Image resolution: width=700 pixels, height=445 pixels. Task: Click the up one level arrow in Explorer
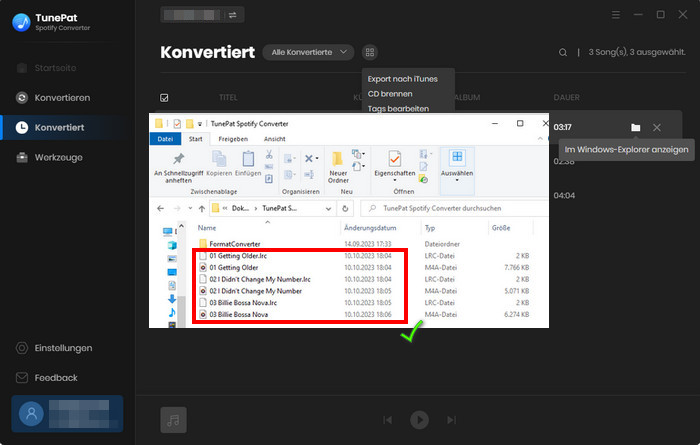[202, 208]
